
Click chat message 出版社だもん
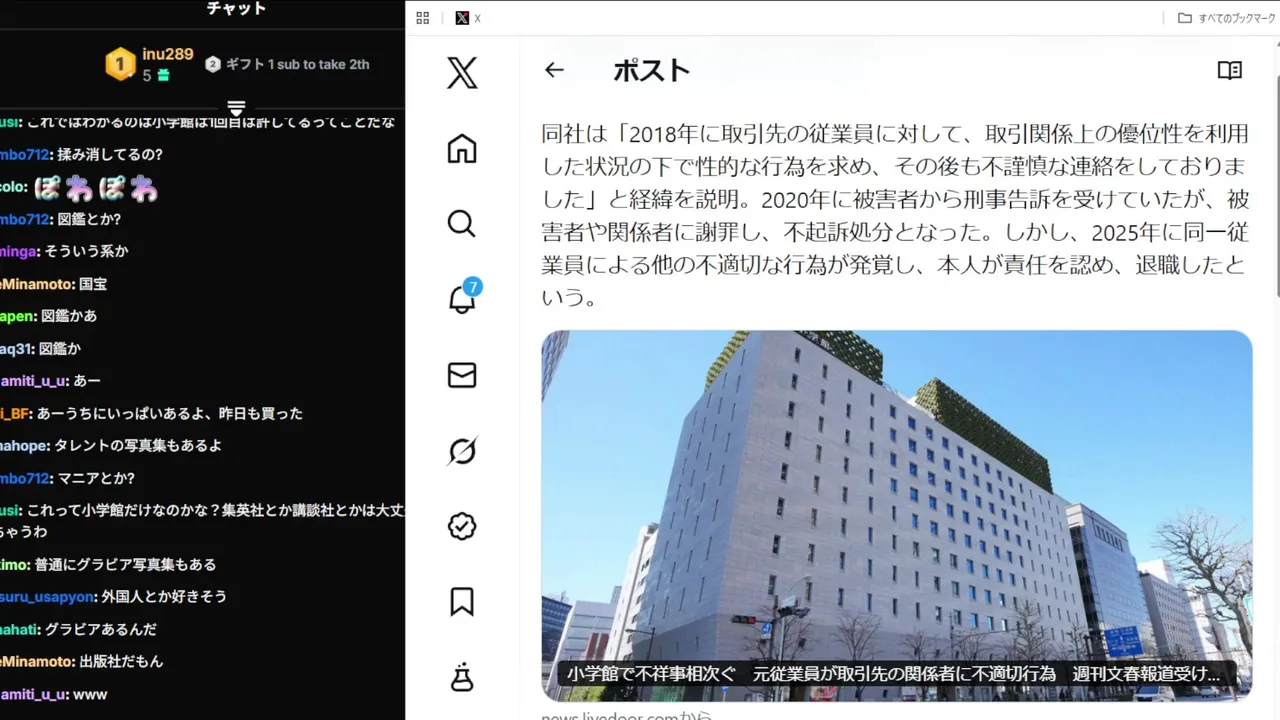point(121,661)
